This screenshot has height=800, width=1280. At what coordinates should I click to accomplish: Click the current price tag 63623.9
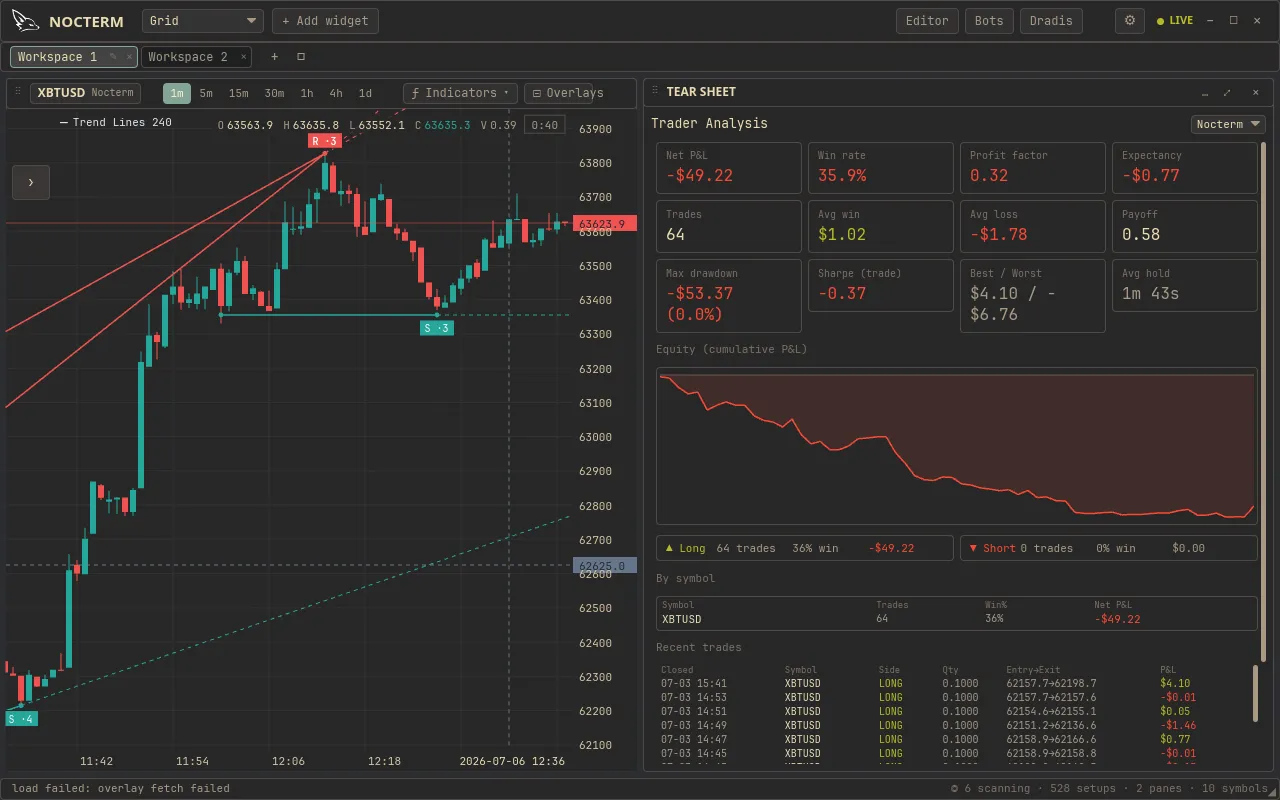point(603,224)
